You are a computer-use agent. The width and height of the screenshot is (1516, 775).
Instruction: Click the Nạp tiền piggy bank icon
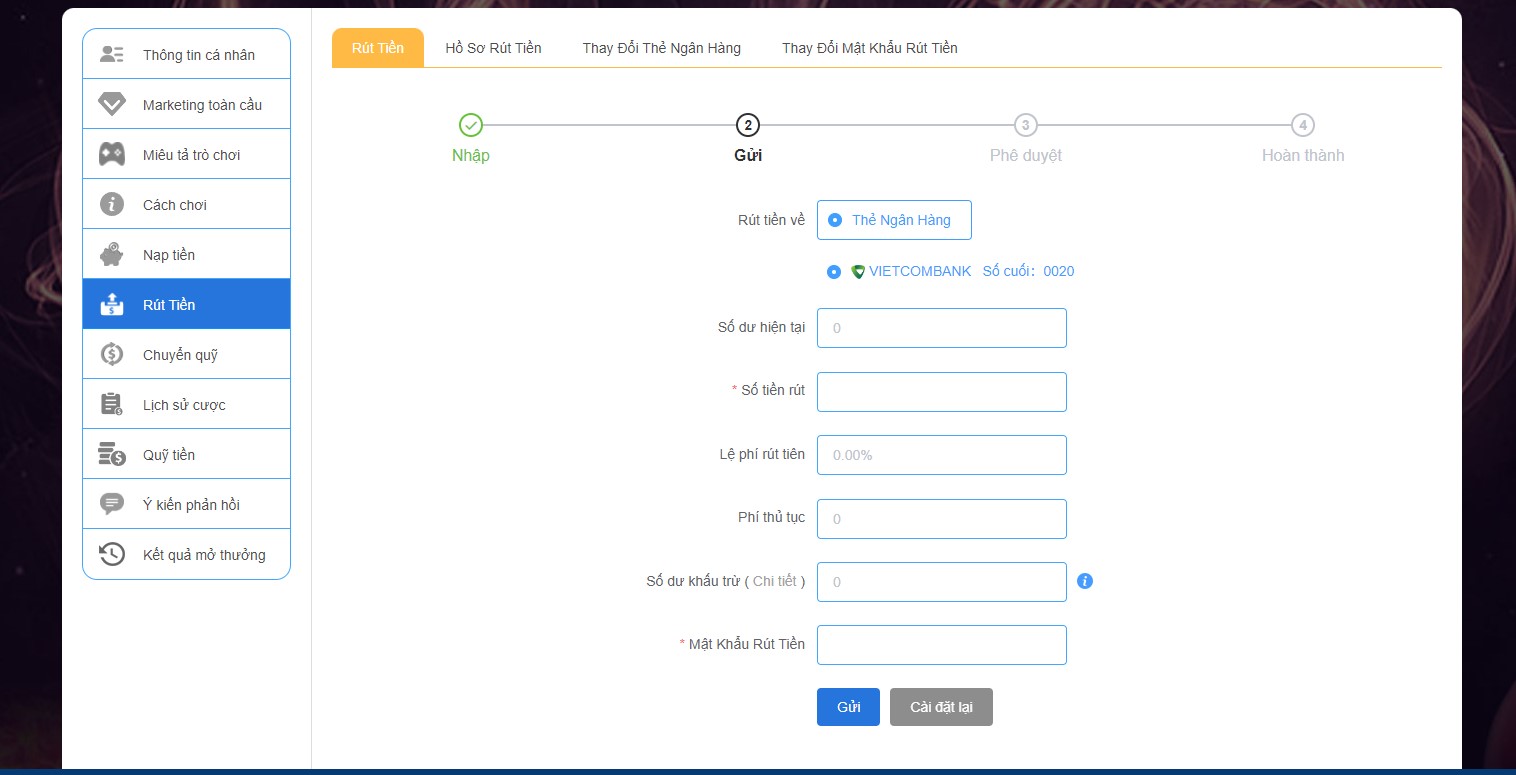pyautogui.click(x=112, y=254)
